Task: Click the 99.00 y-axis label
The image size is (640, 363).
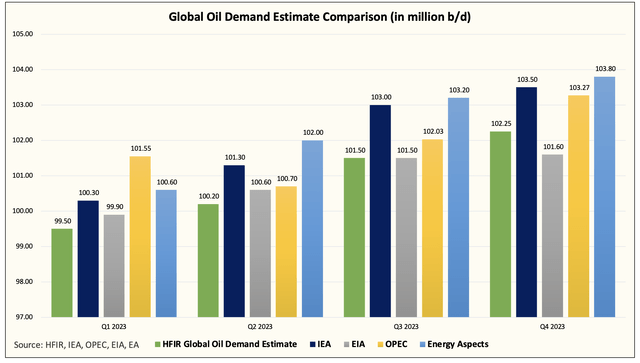Action: 23,246
